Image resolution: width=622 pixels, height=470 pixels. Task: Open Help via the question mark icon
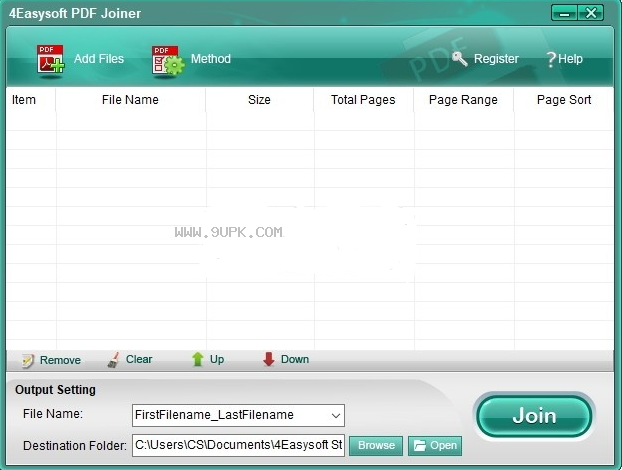551,59
